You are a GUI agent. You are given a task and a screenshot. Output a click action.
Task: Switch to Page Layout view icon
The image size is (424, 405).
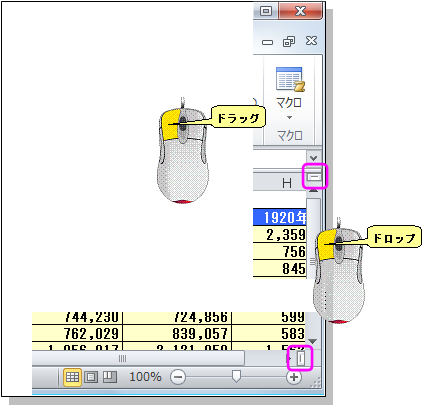pyautogui.click(x=91, y=377)
